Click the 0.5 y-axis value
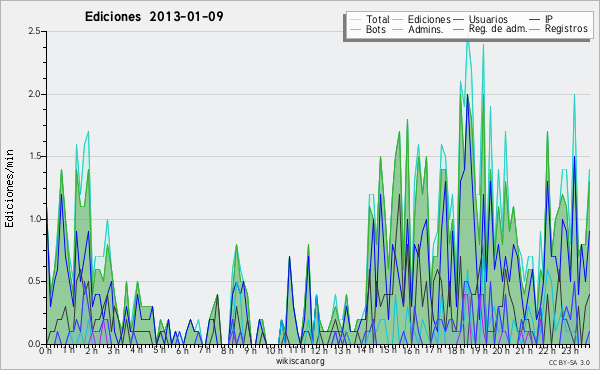The image size is (600, 370). 34,282
